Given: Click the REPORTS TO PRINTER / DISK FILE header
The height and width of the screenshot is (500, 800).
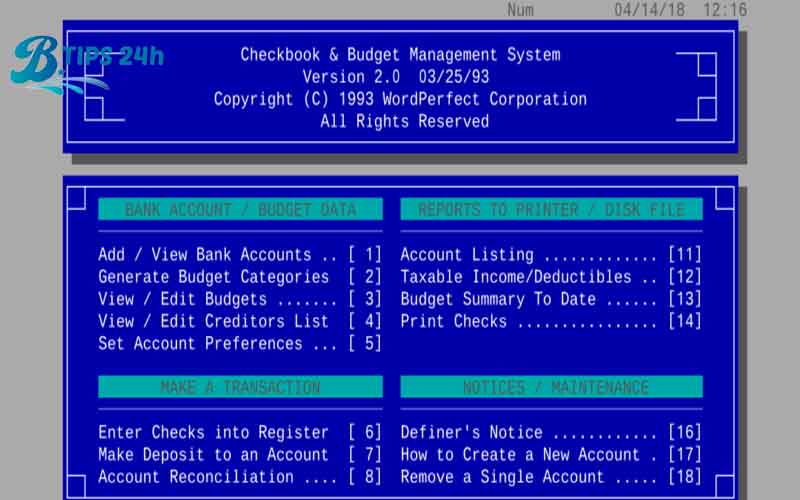Looking at the screenshot, I should click(552, 209).
